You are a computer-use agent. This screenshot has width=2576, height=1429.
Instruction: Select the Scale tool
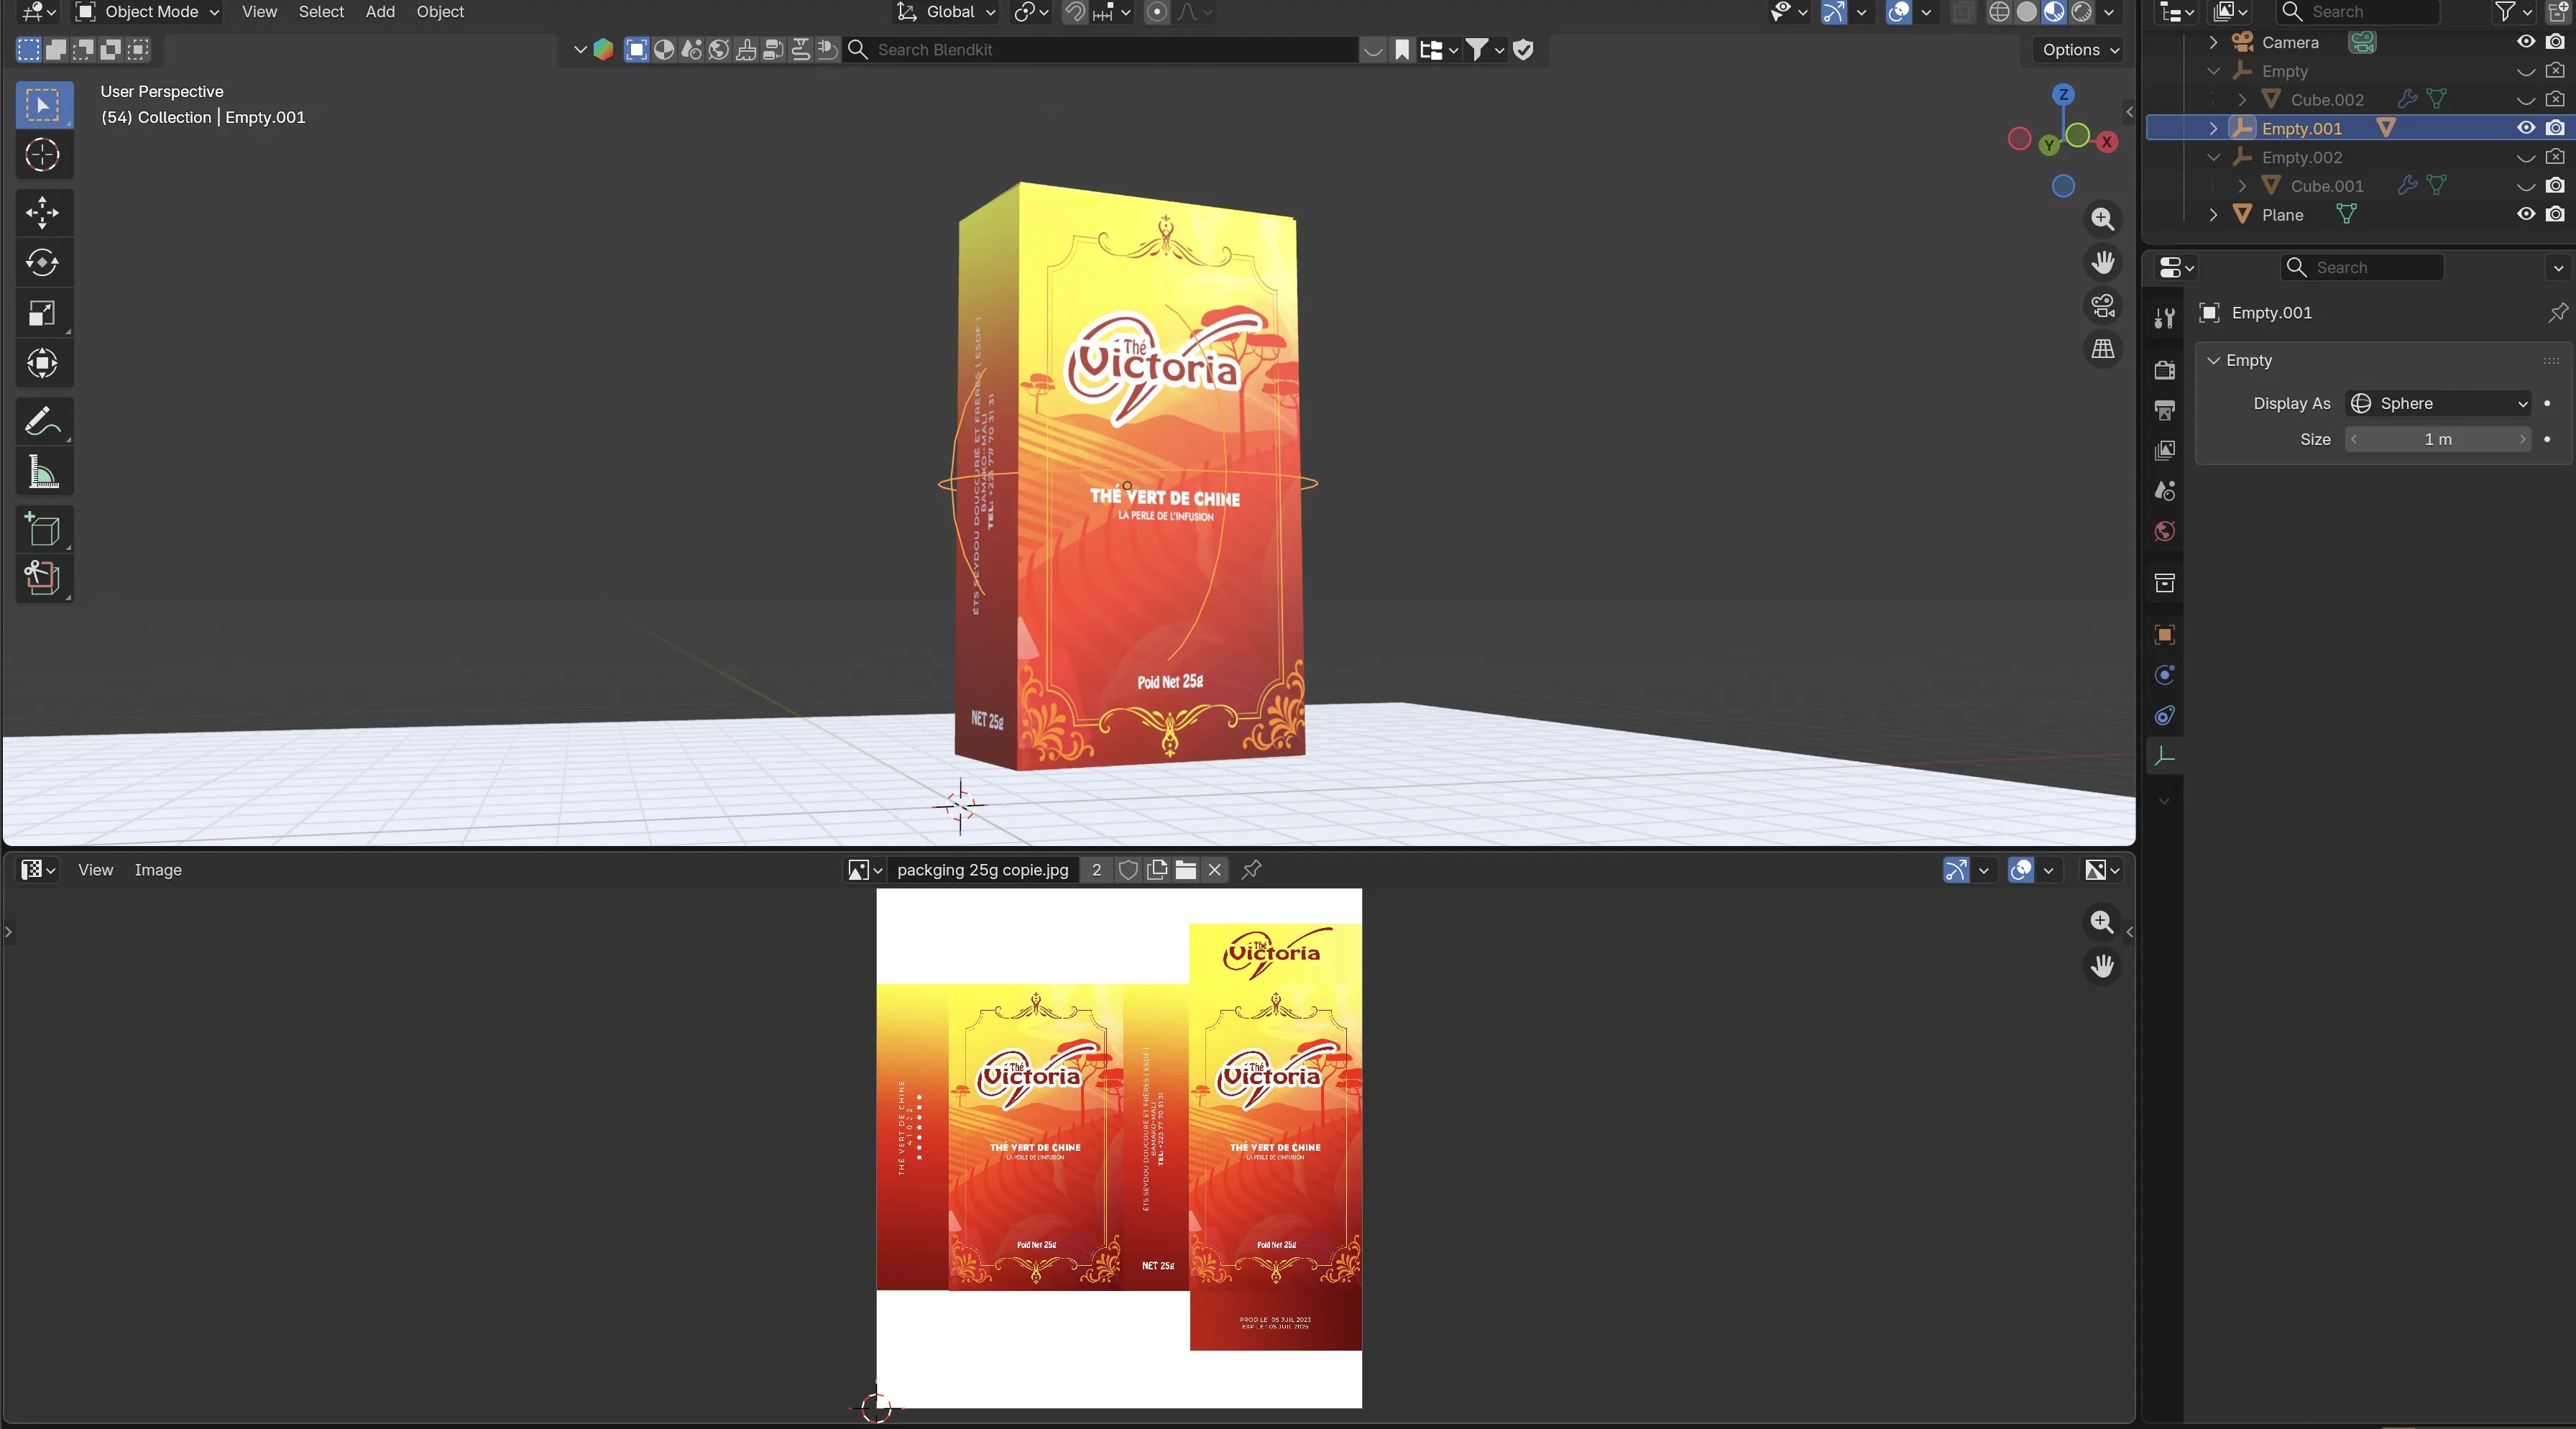click(43, 313)
